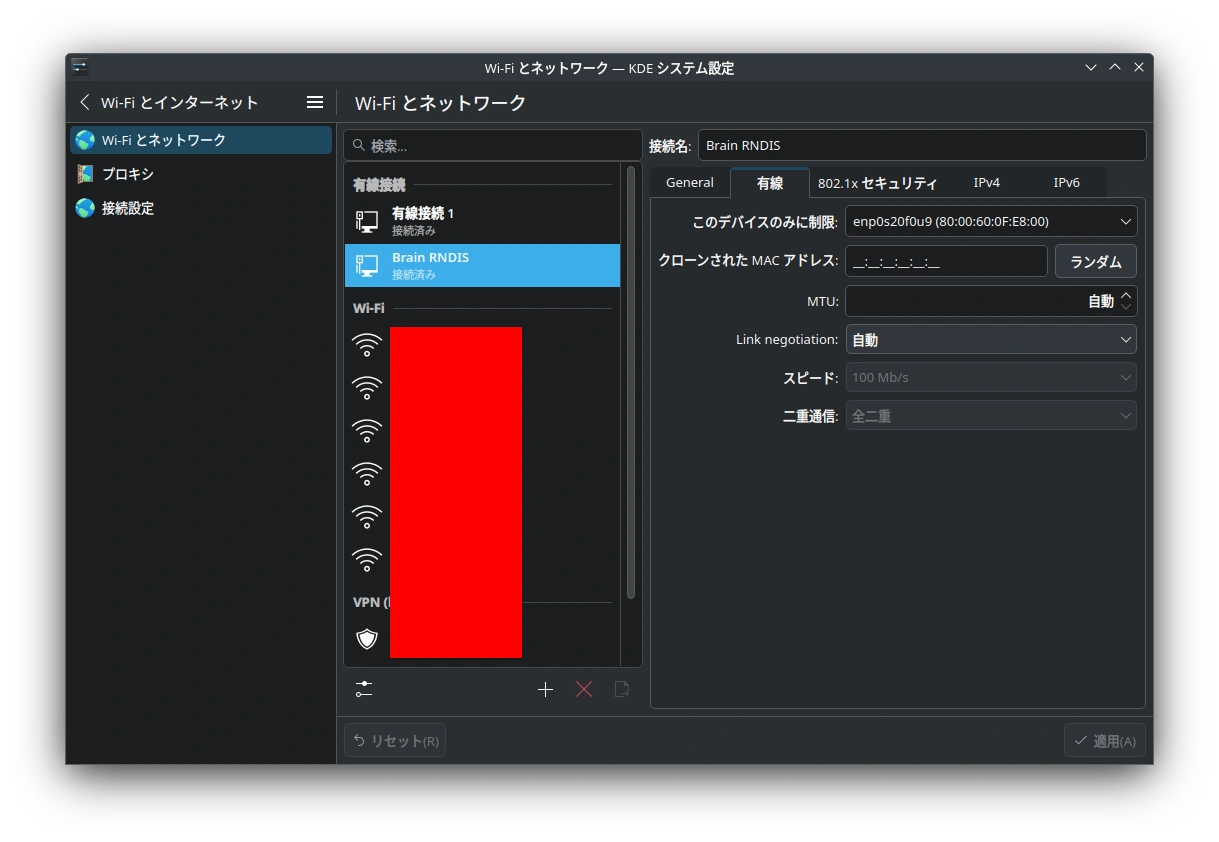
Task: Select 有線接続 1 connection
Action: click(x=482, y=221)
